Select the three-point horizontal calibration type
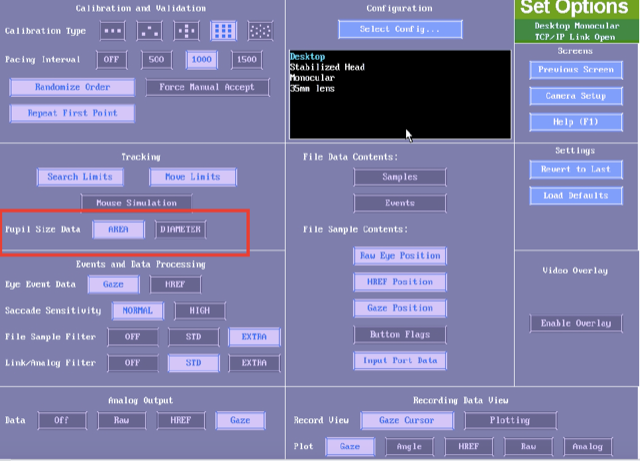The height and width of the screenshot is (461, 640). coord(113,31)
